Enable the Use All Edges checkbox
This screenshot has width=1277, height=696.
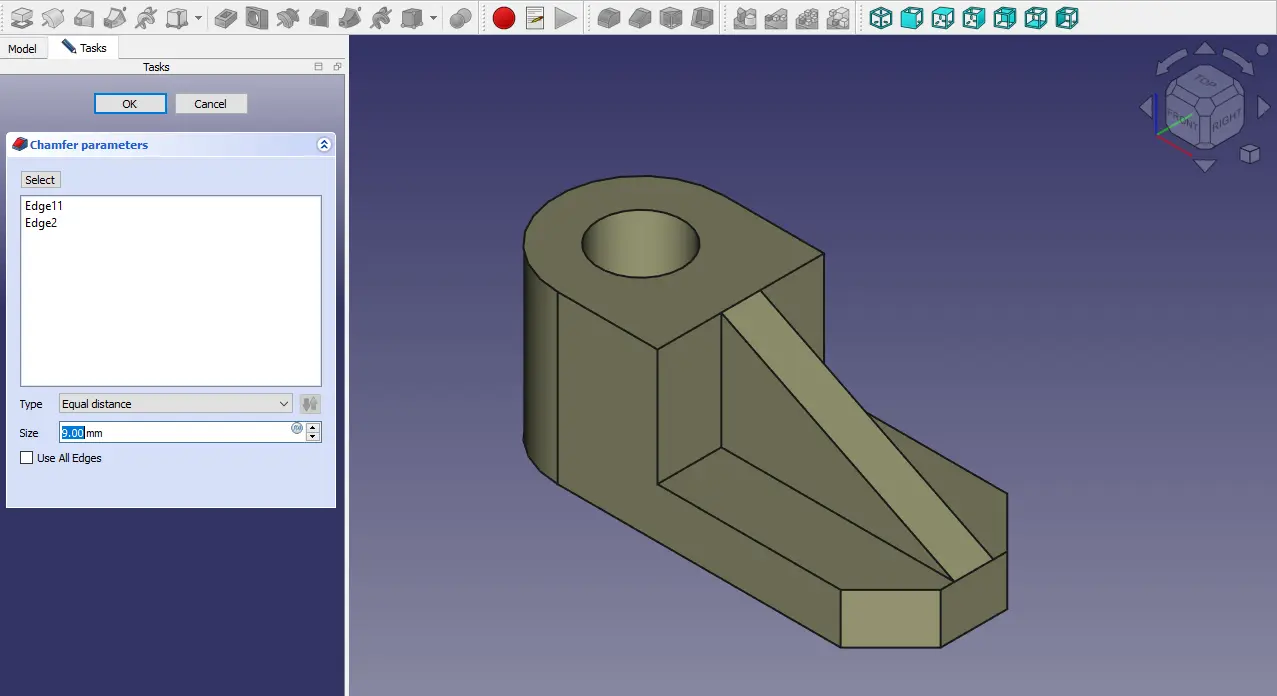[27, 458]
